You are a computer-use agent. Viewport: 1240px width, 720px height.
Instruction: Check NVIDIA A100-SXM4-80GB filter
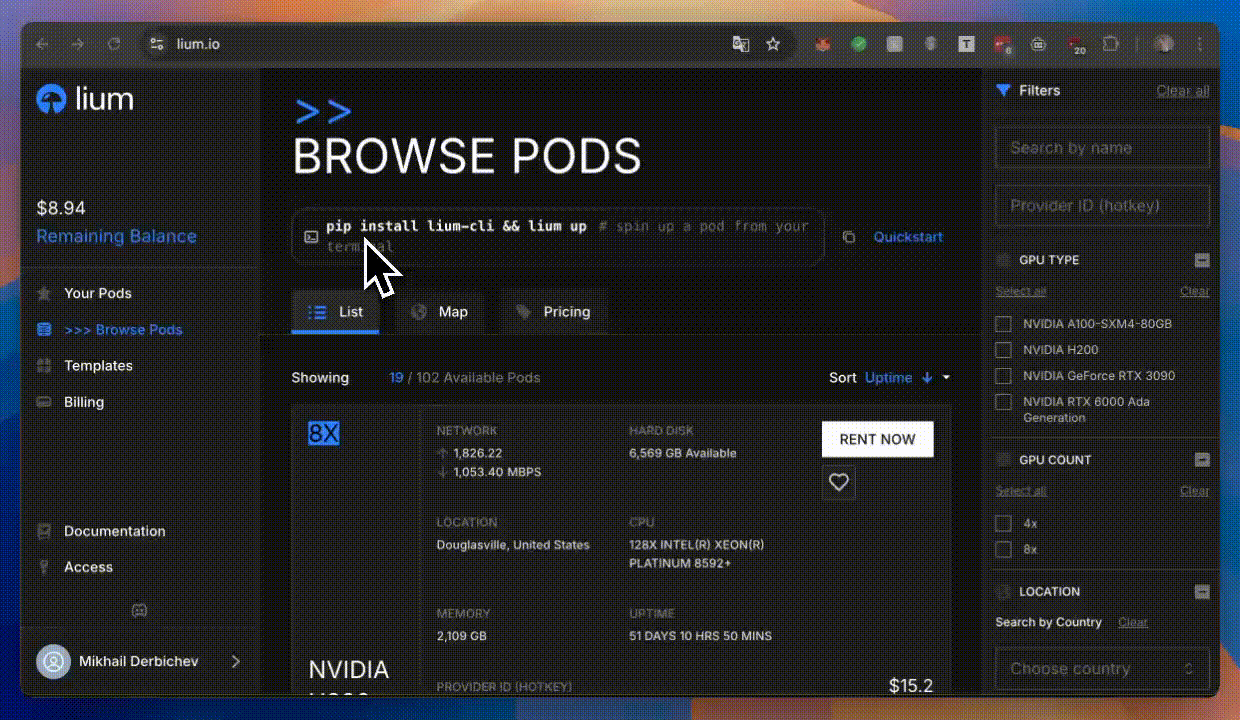click(1004, 324)
